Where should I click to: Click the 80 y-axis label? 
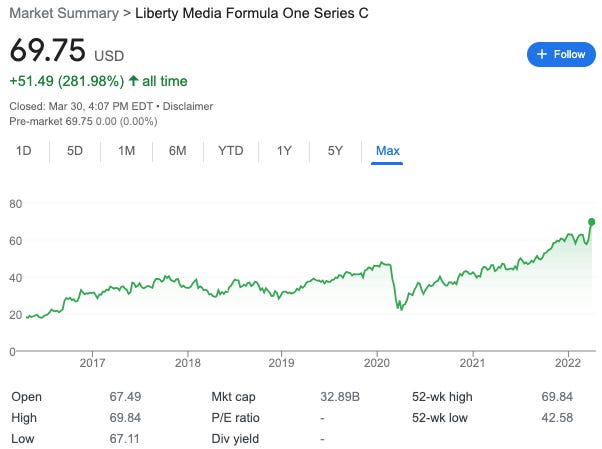[x=16, y=204]
